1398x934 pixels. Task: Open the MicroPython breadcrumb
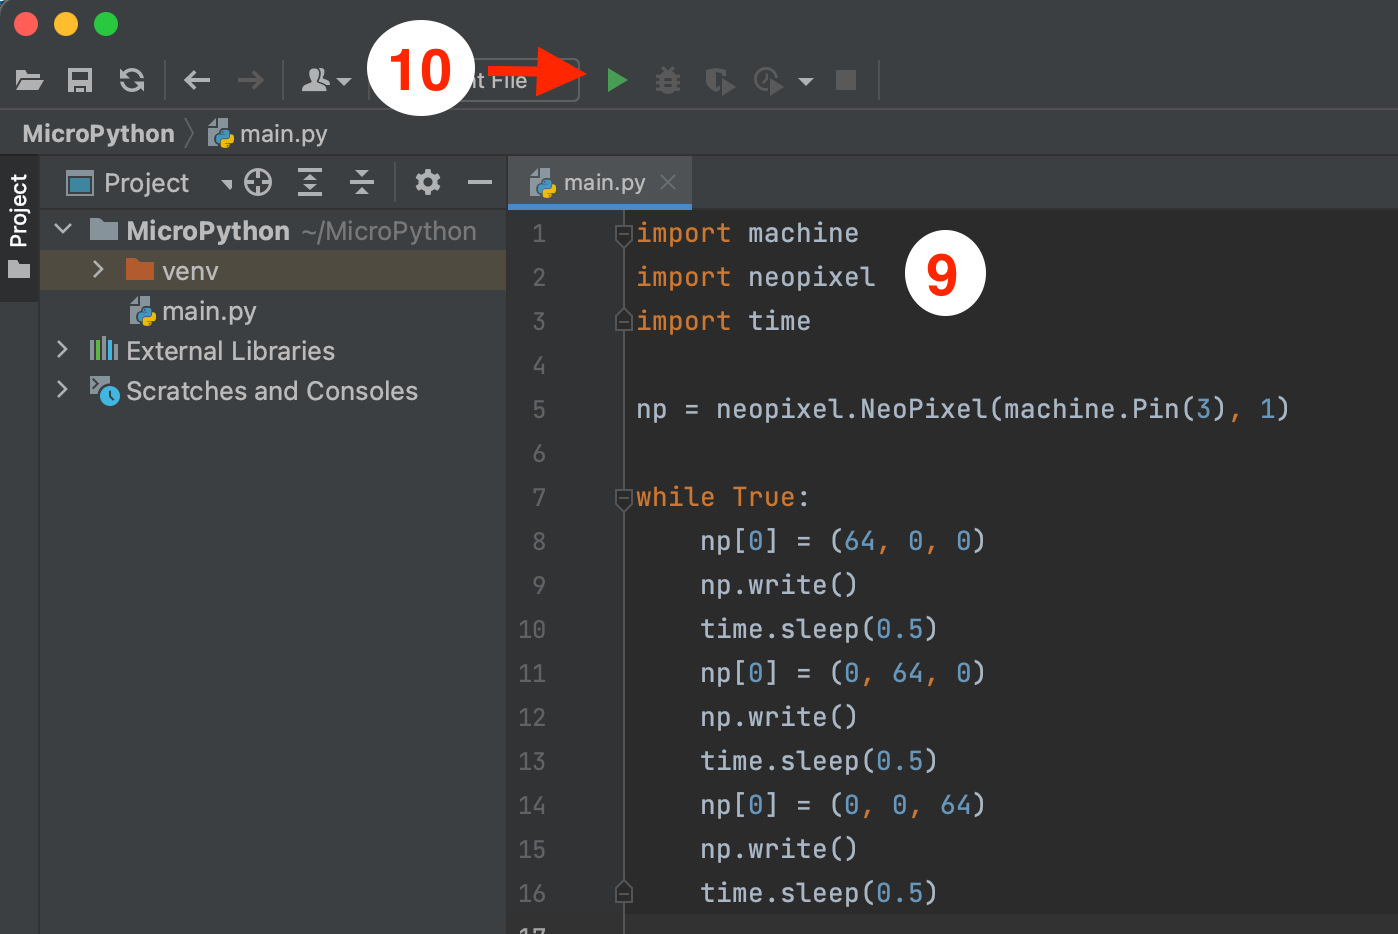[x=96, y=132]
